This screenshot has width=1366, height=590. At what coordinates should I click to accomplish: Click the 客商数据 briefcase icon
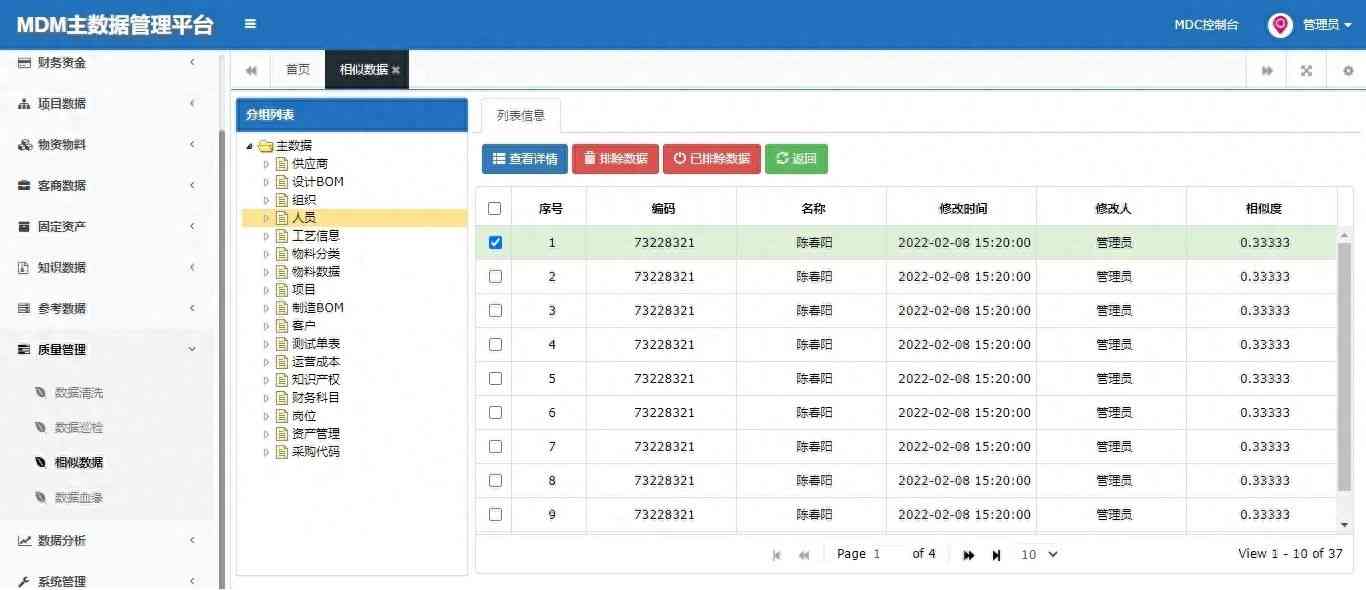click(25, 186)
